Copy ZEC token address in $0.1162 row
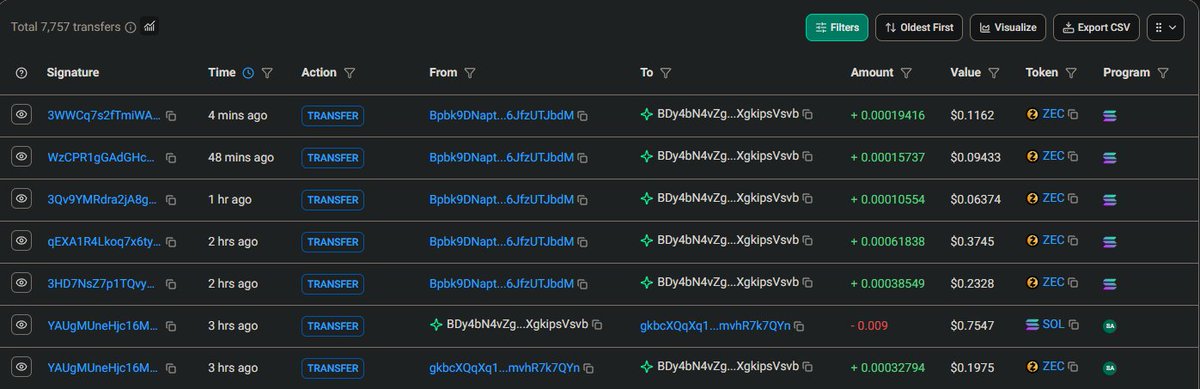 click(x=1073, y=115)
